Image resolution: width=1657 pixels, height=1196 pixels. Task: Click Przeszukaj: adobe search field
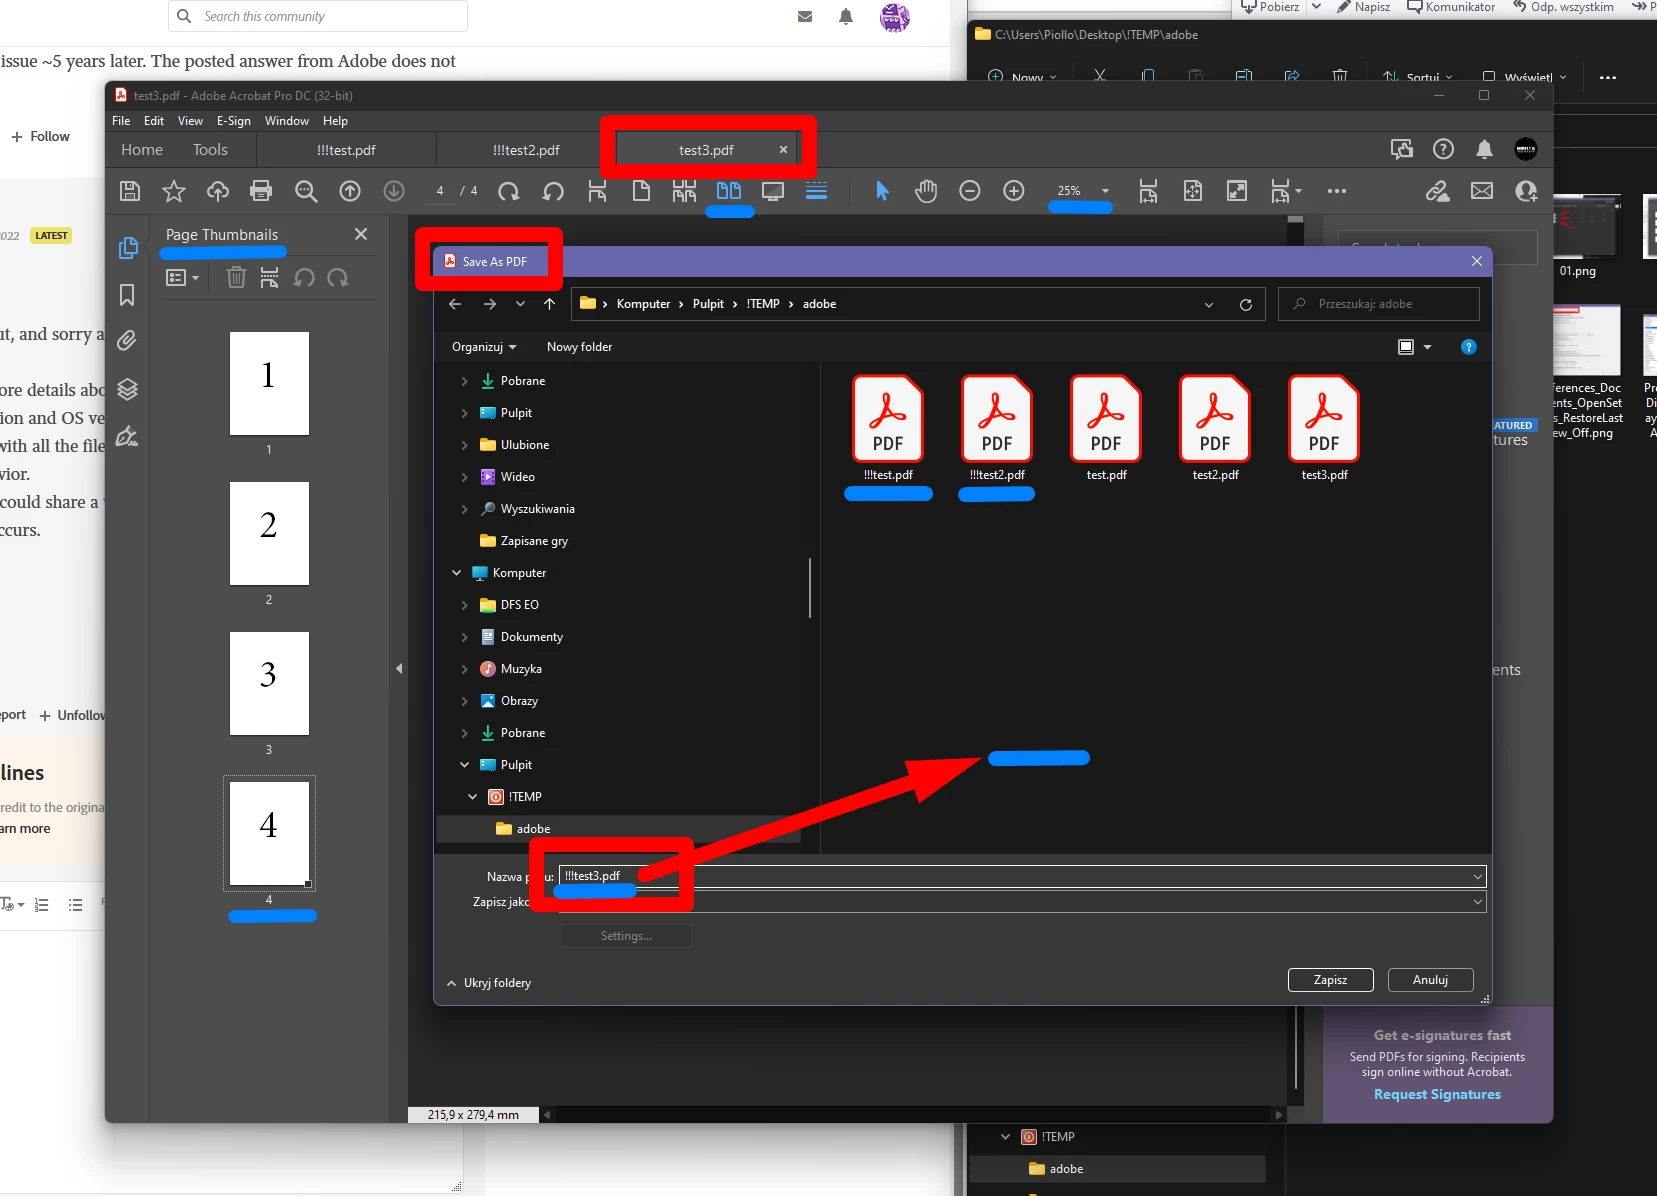click(x=1378, y=304)
